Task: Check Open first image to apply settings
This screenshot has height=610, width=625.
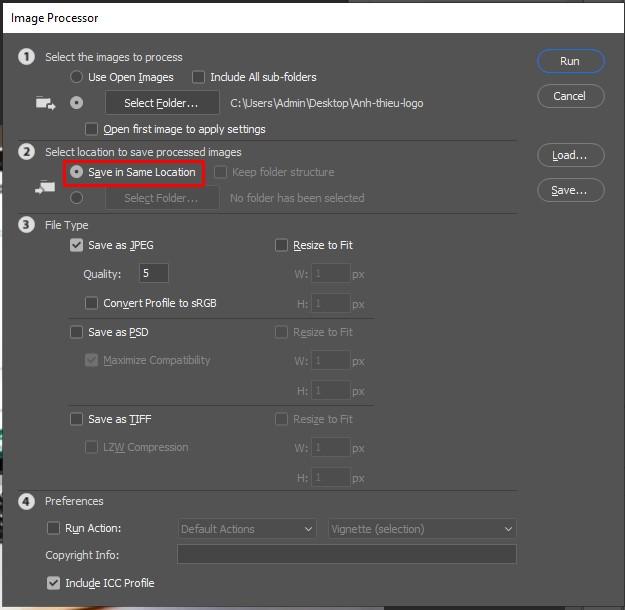Action: click(93, 129)
